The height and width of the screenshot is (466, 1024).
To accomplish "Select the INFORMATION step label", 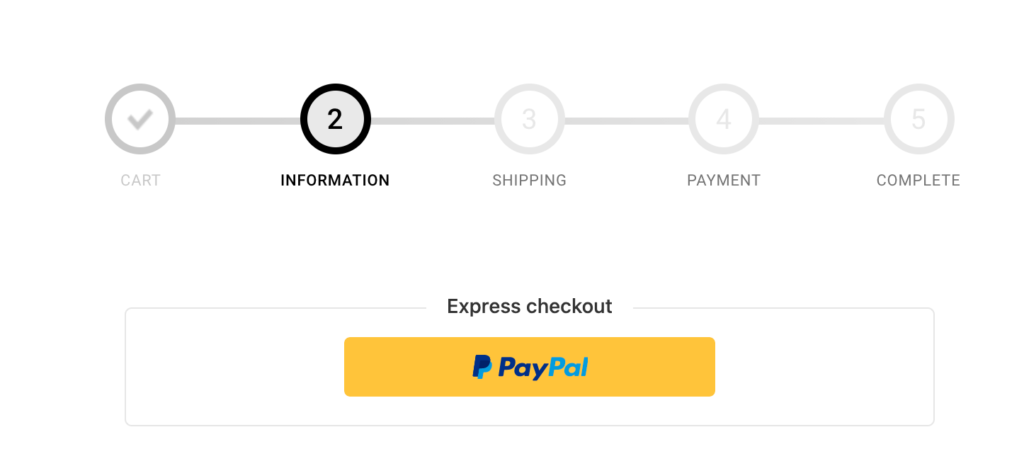I will coord(335,181).
